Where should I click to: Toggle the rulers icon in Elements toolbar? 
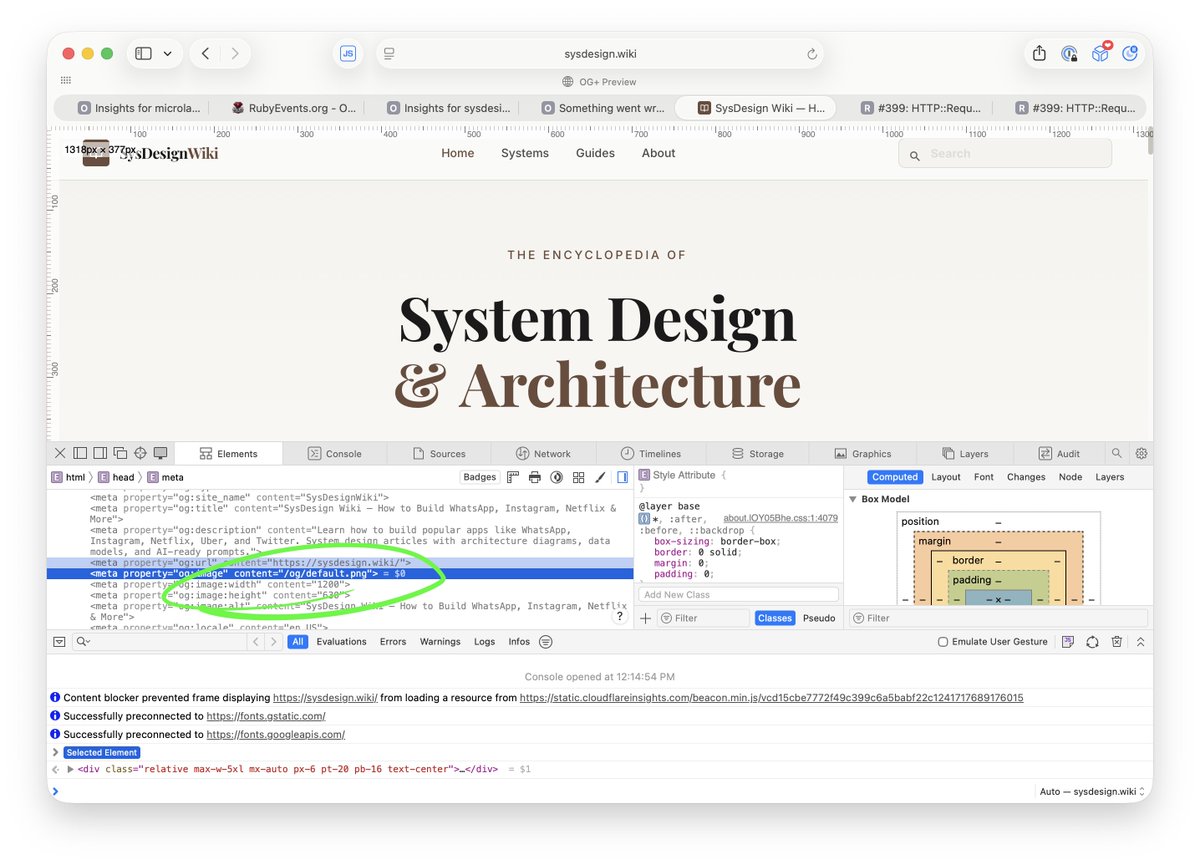(513, 477)
